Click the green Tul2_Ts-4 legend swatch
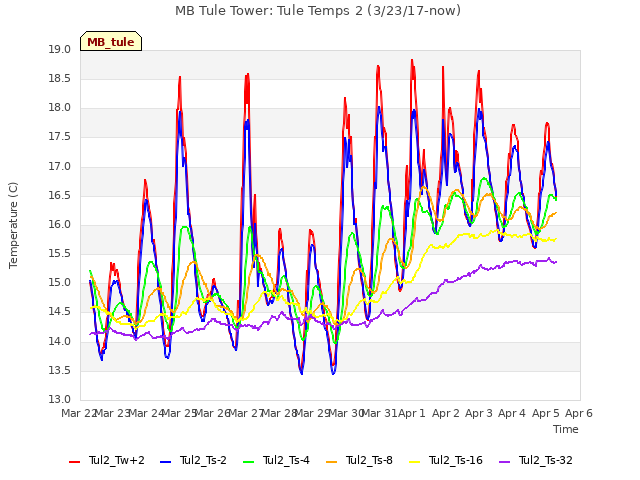Image resolution: width=640 pixels, height=480 pixels. click(x=248, y=462)
